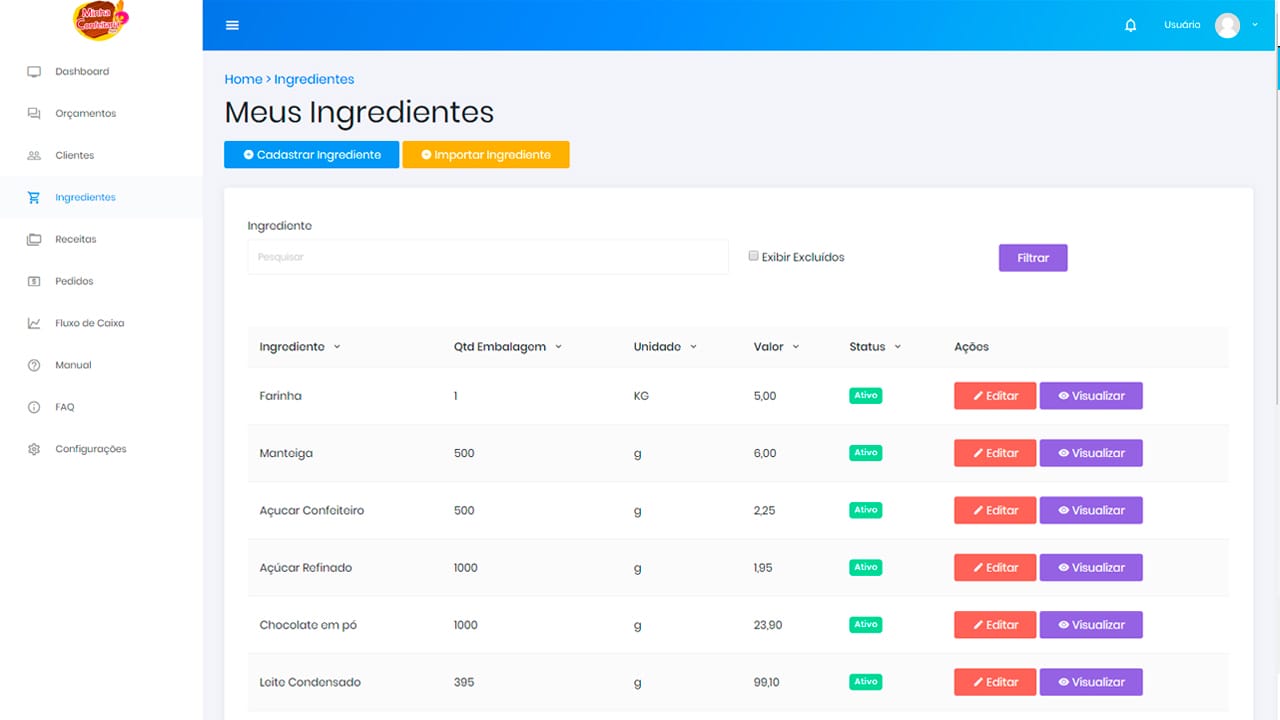The width and height of the screenshot is (1280, 720).
Task: Sort by the Ingrediente column arrow
Action: point(337,347)
